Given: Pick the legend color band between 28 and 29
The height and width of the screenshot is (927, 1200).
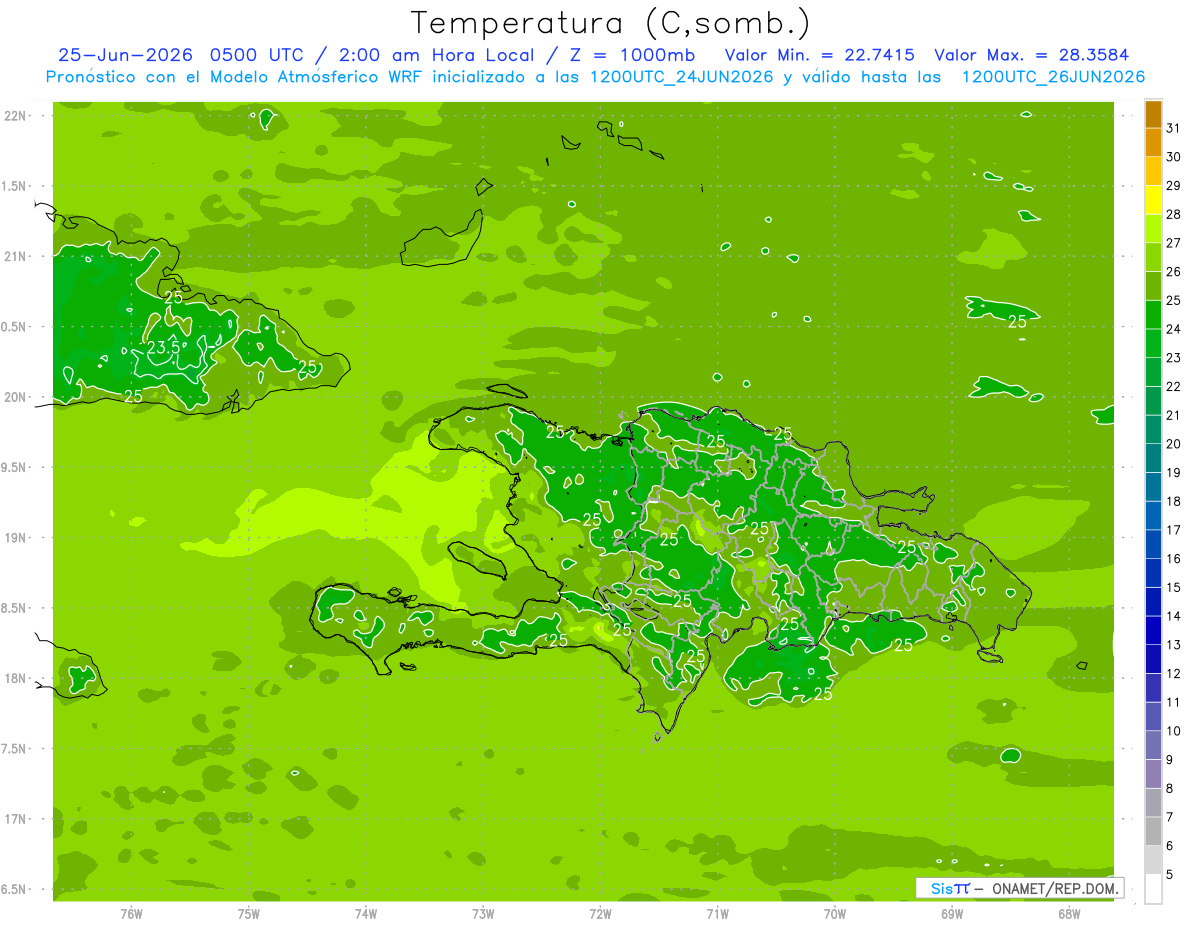Looking at the screenshot, I should pyautogui.click(x=1153, y=199).
